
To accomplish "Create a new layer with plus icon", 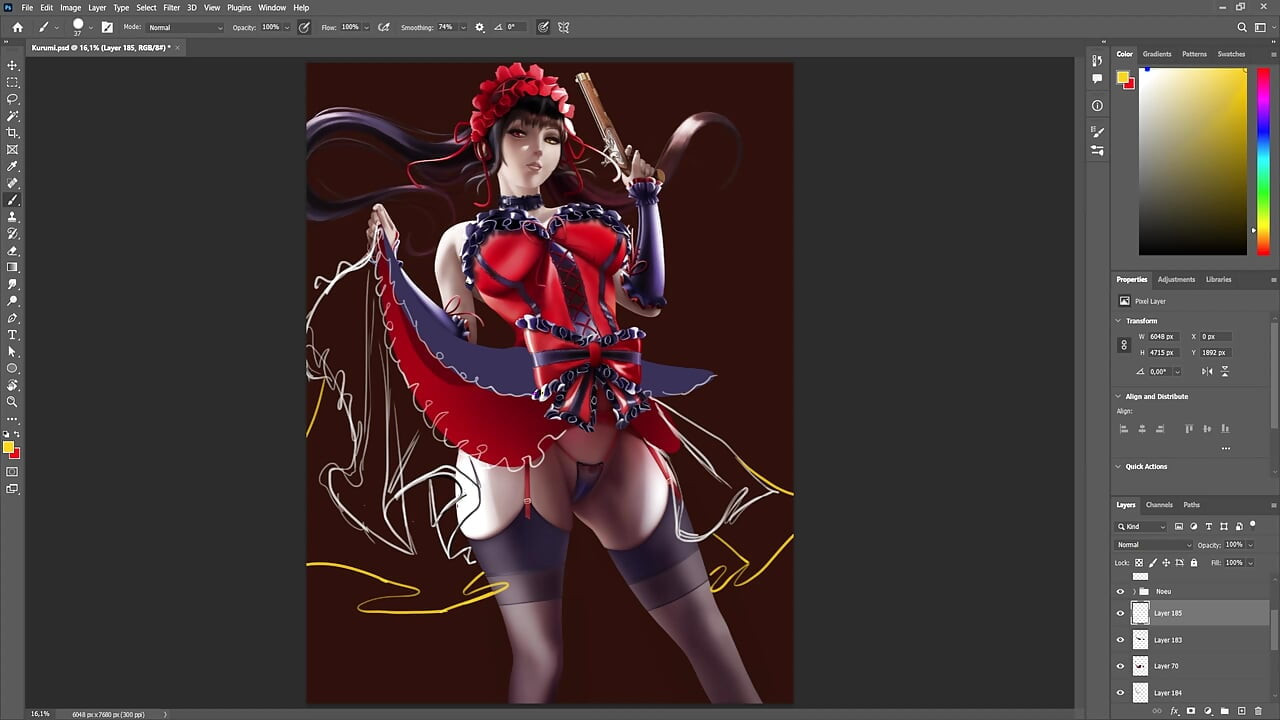I will (x=1241, y=711).
